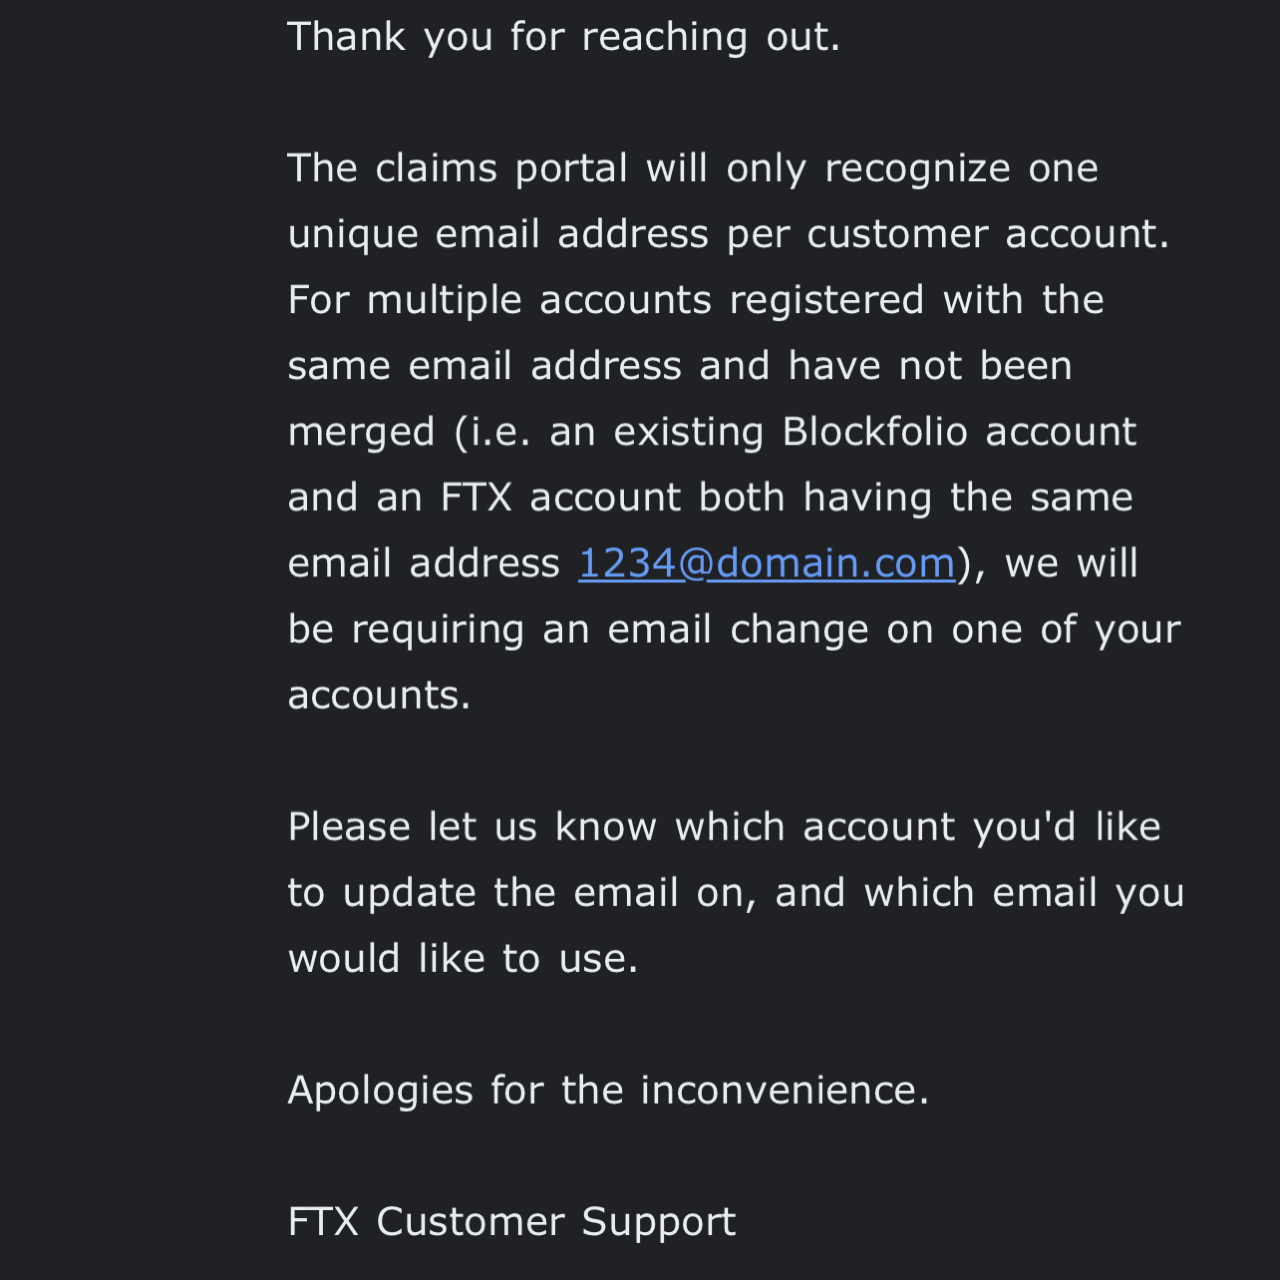Click the word 'merged' in the message
The height and width of the screenshot is (1280, 1280).
click(x=362, y=433)
